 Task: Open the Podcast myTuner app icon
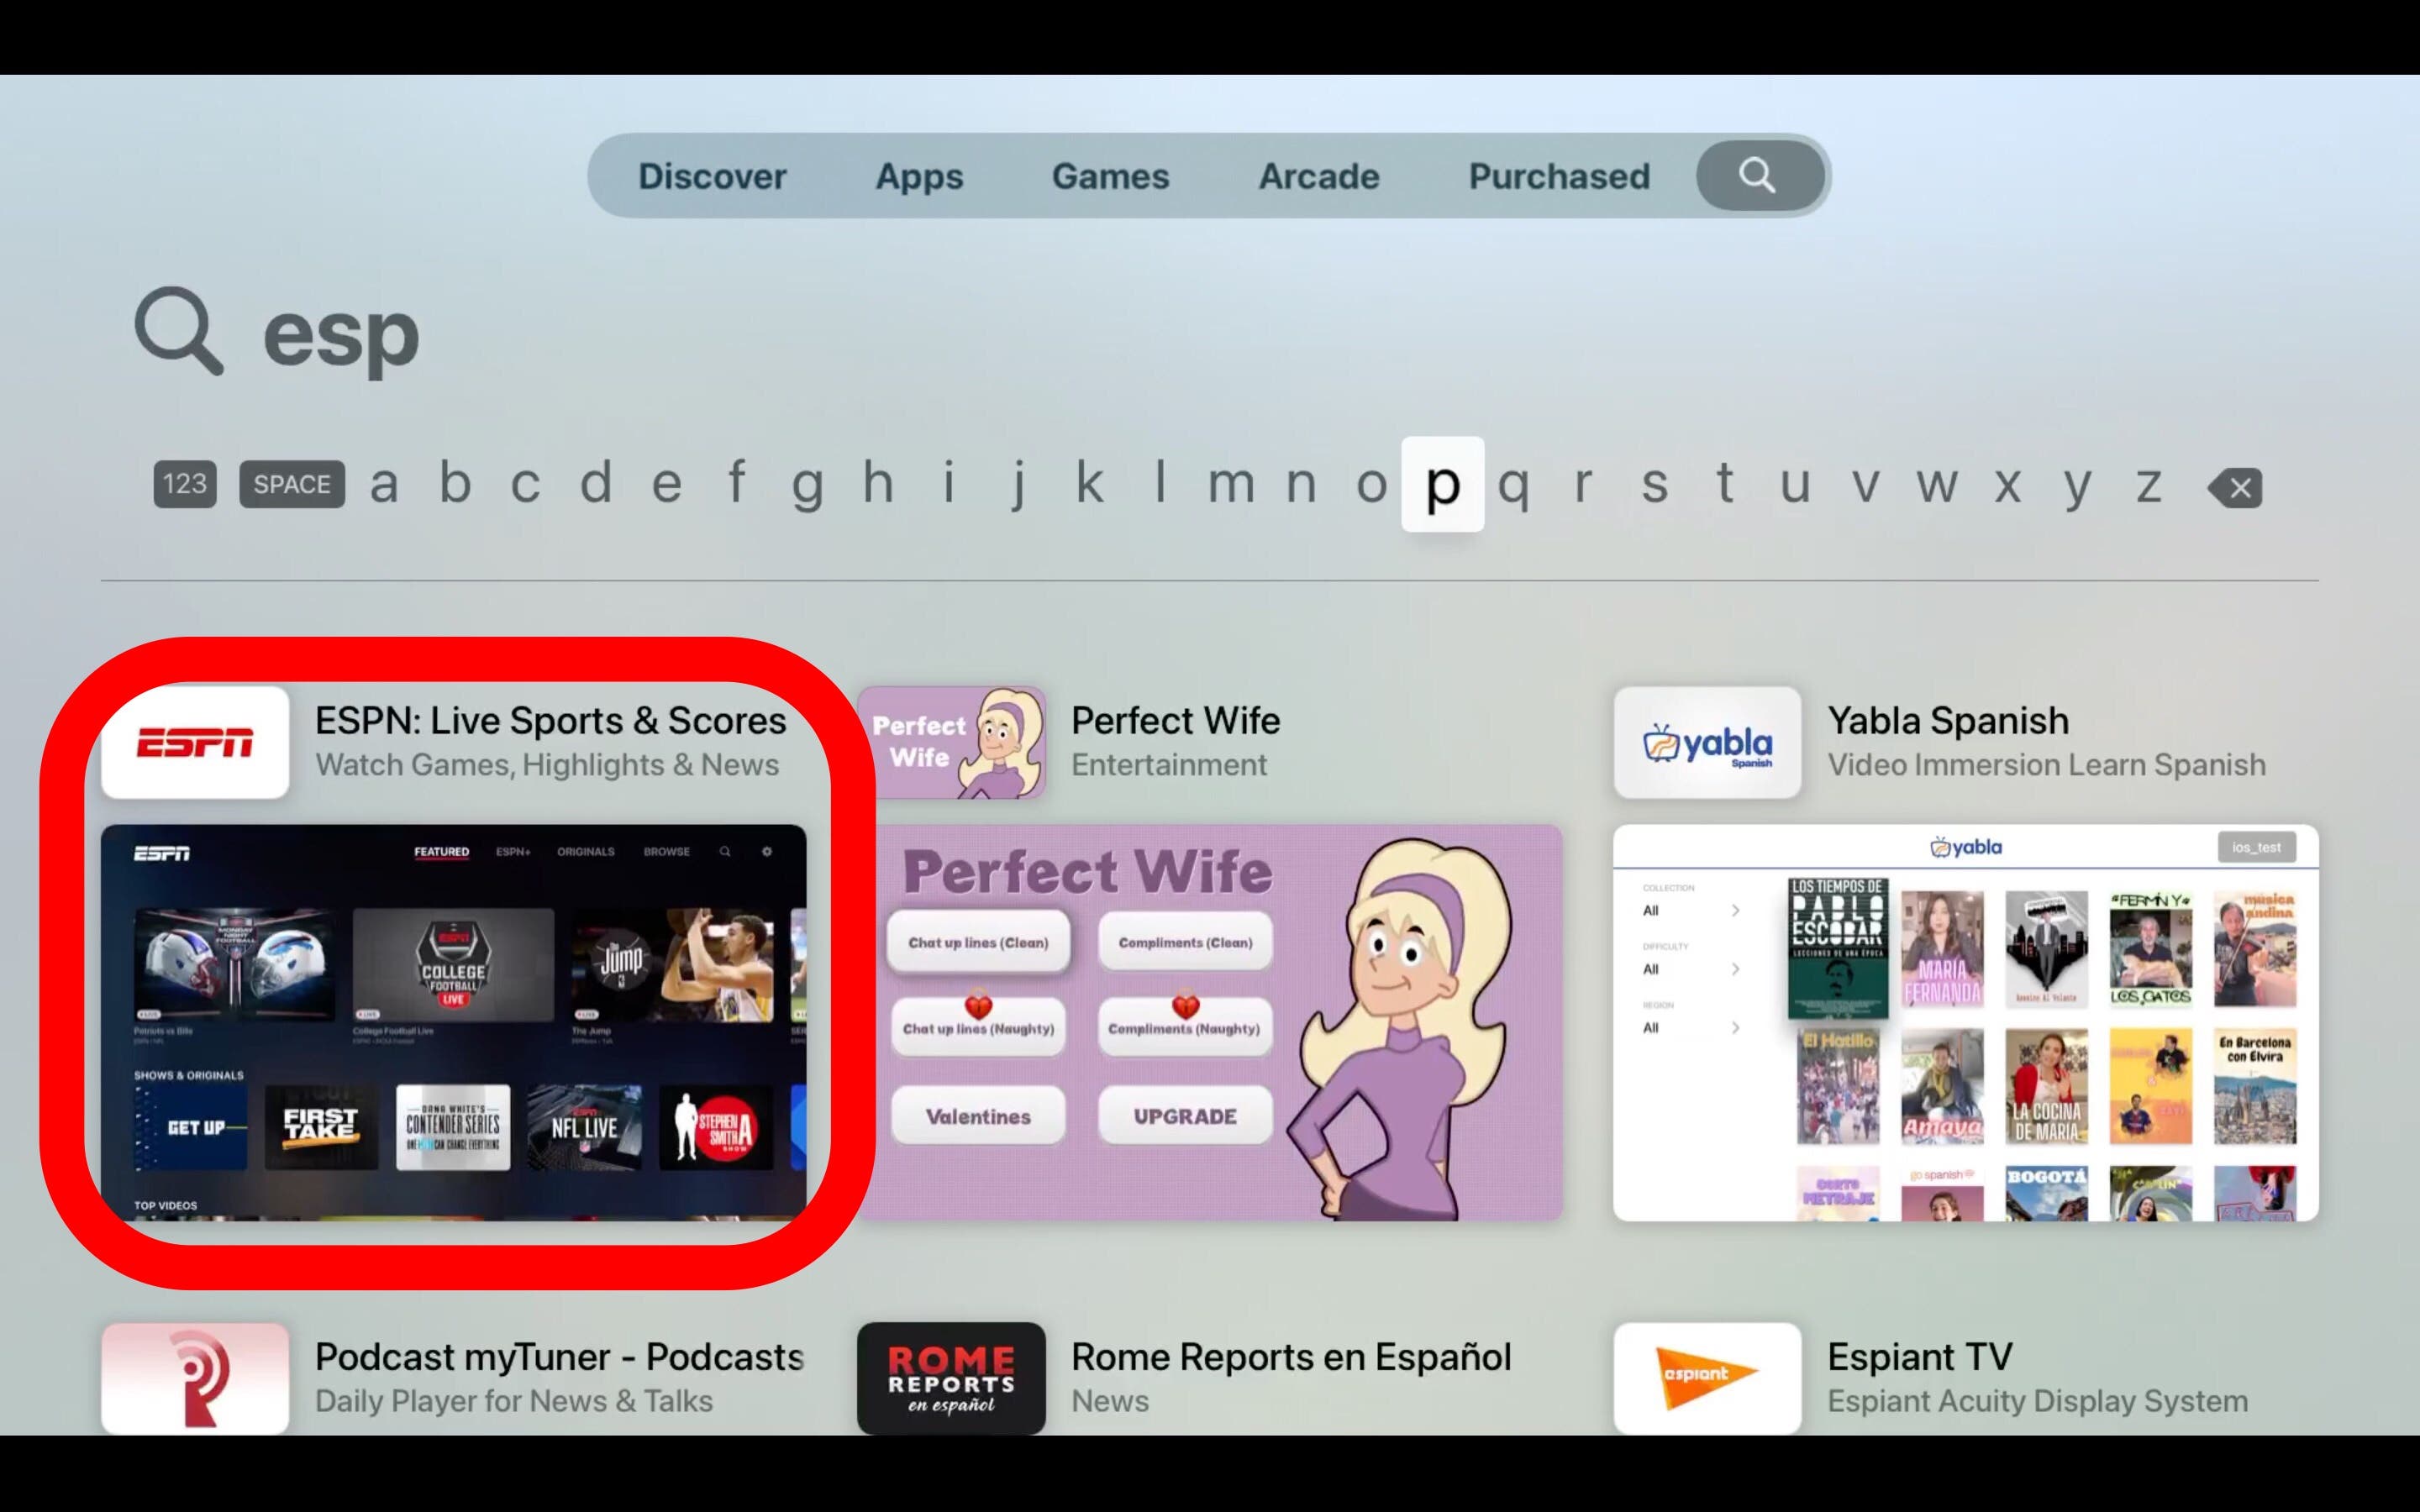pos(195,1378)
